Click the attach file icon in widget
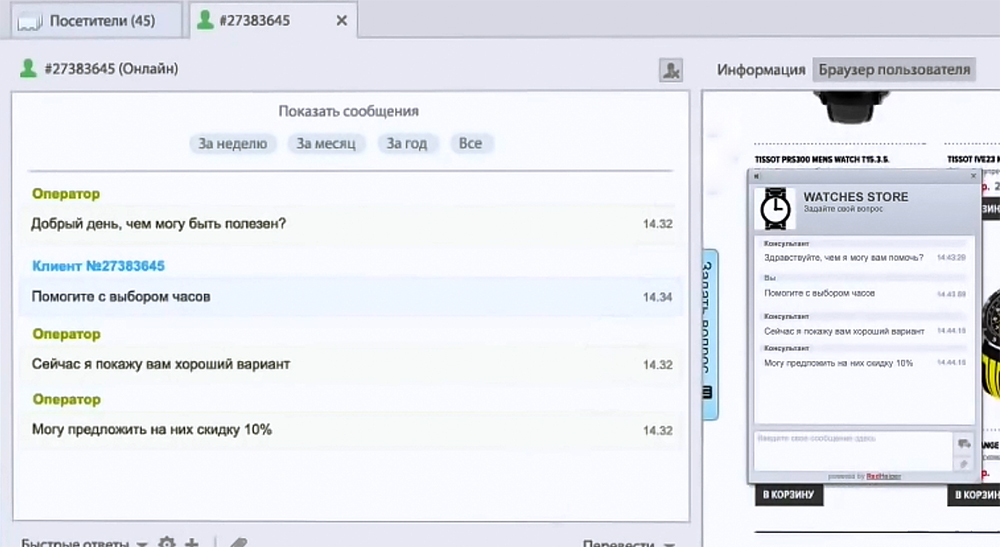This screenshot has height=547, width=1000. 964,463
